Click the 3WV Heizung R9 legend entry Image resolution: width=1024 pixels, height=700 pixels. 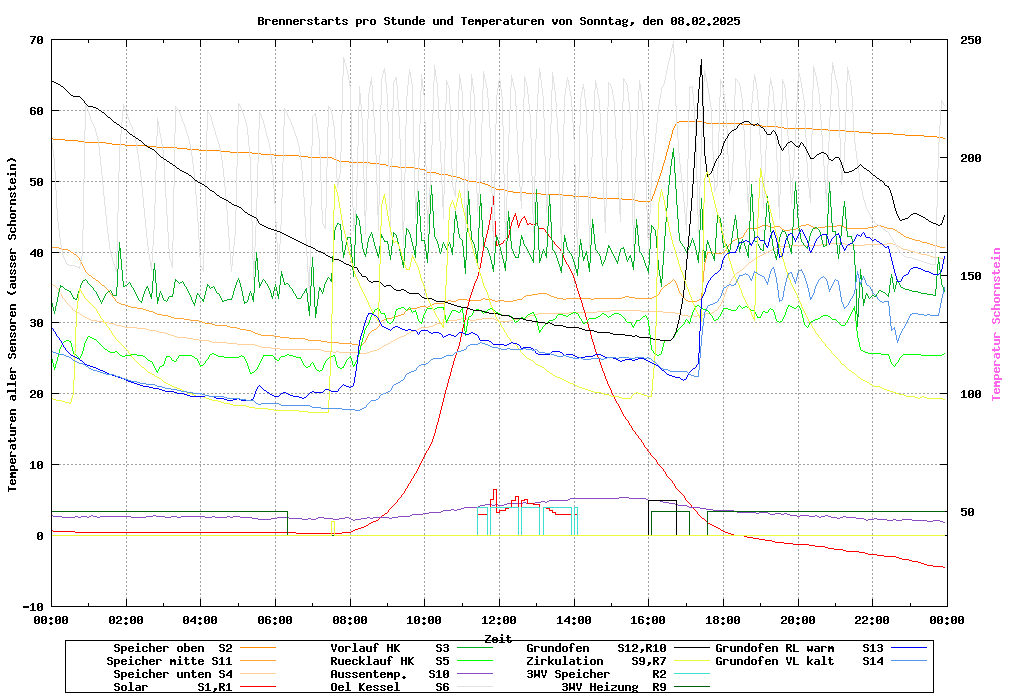[x=613, y=687]
